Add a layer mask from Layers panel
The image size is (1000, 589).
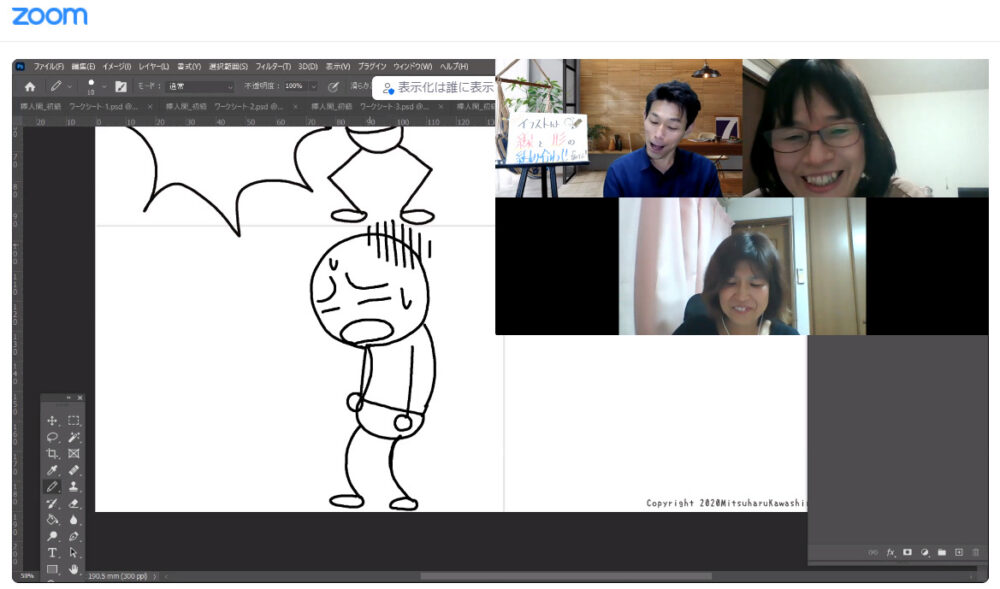[x=907, y=552]
